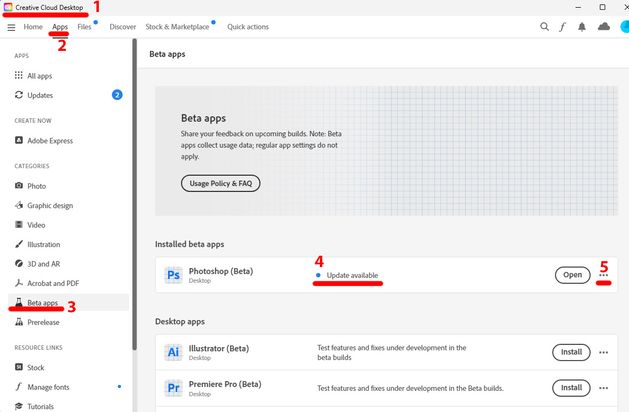Open Photoshop (Beta) more options ellipsis
Screen dimensions: 629x412
point(603,275)
